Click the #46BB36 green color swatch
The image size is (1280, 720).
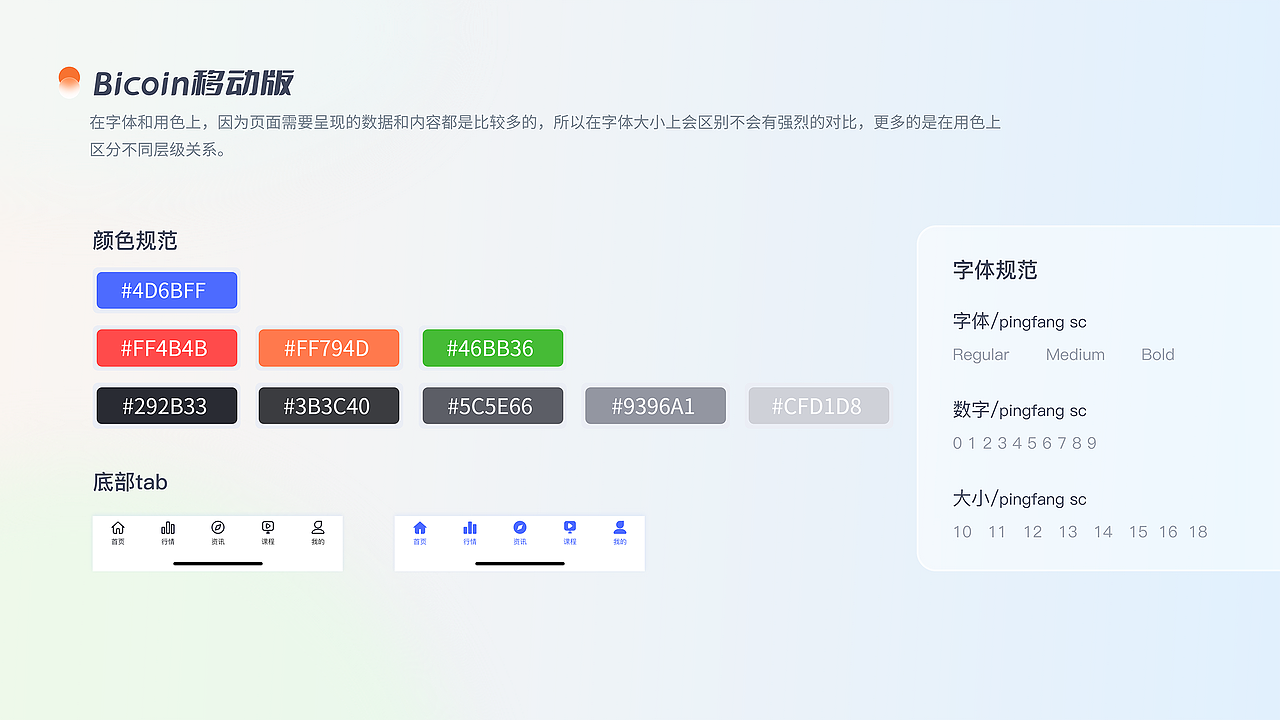pyautogui.click(x=492, y=348)
